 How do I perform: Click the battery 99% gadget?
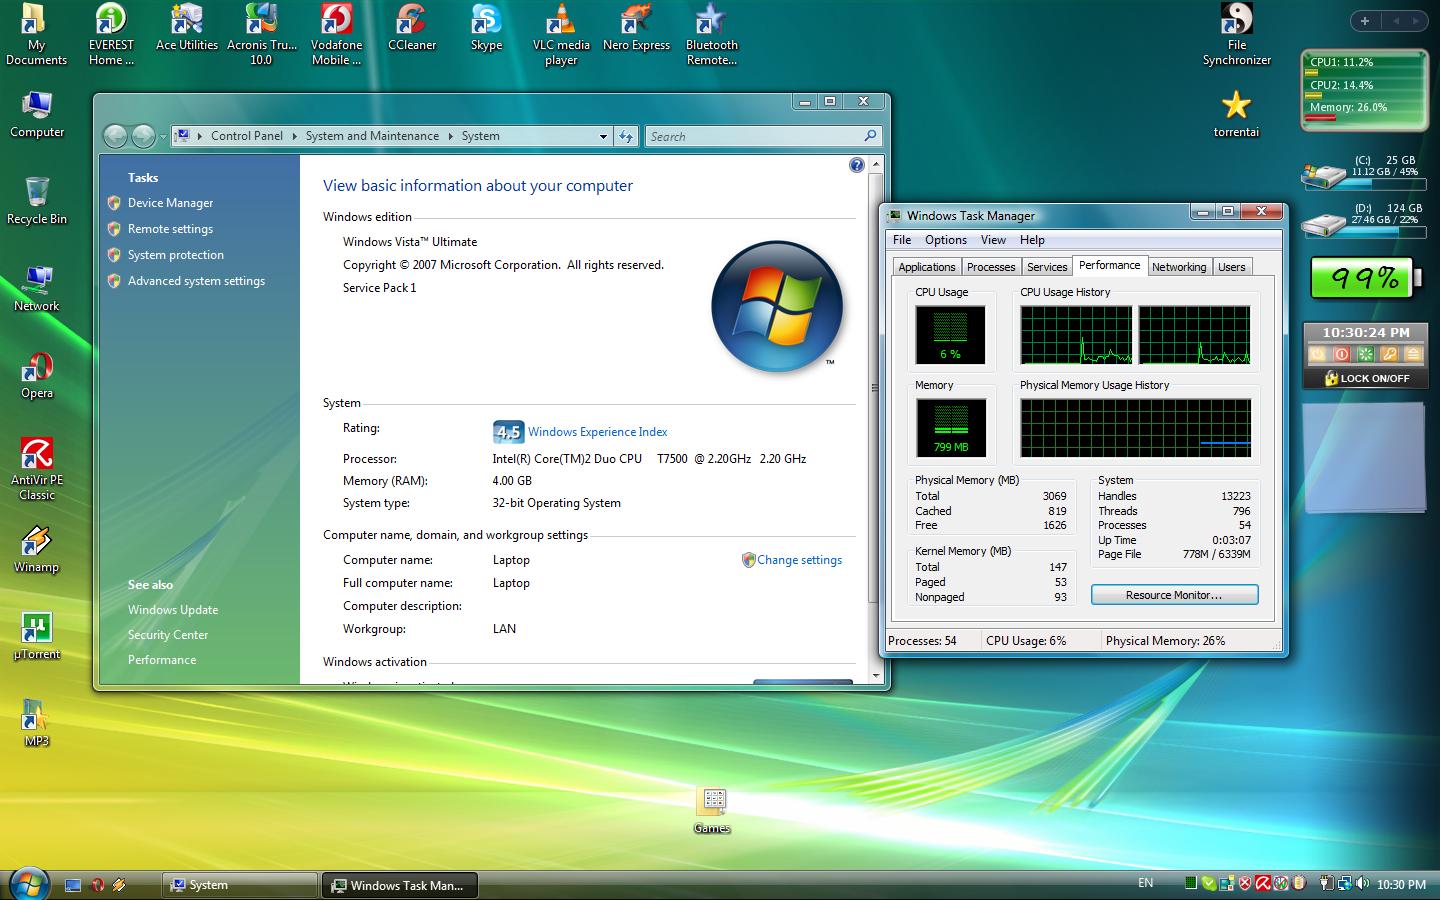[1366, 277]
